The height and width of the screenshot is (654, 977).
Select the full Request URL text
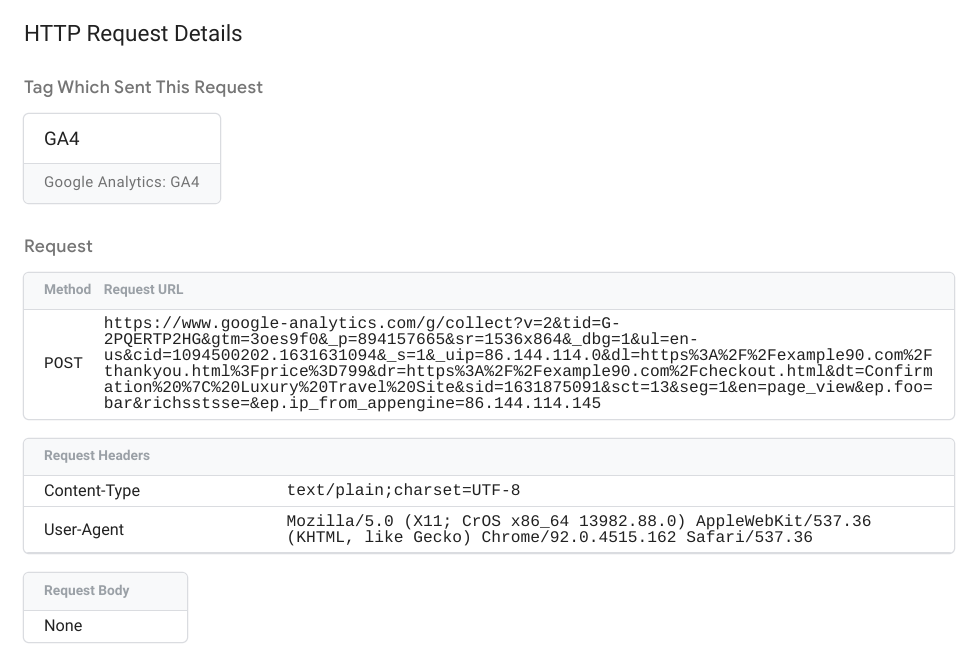pyautogui.click(x=520, y=362)
